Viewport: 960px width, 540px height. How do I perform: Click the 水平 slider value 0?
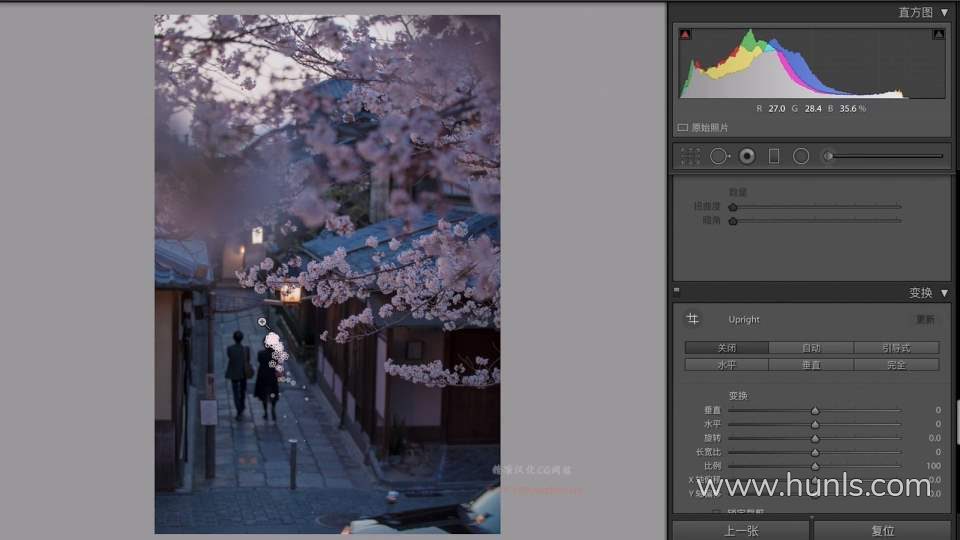click(x=938, y=424)
